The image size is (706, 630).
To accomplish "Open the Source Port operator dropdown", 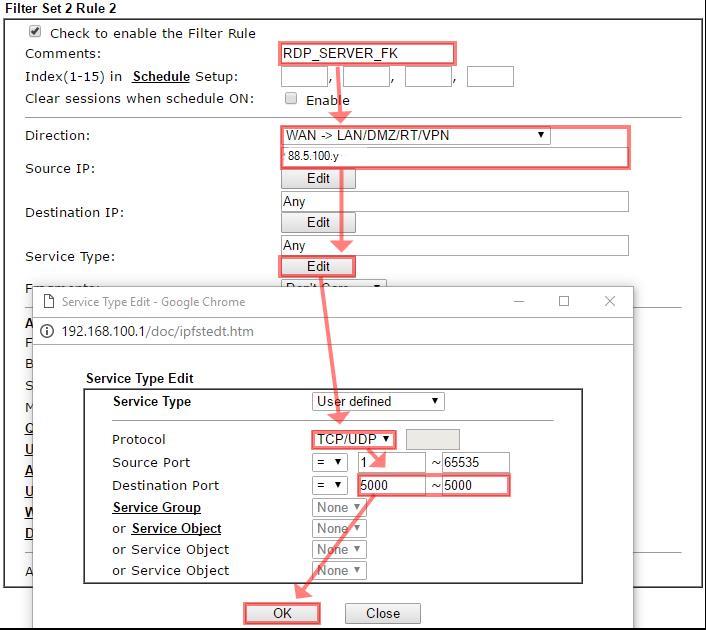I will coord(330,462).
